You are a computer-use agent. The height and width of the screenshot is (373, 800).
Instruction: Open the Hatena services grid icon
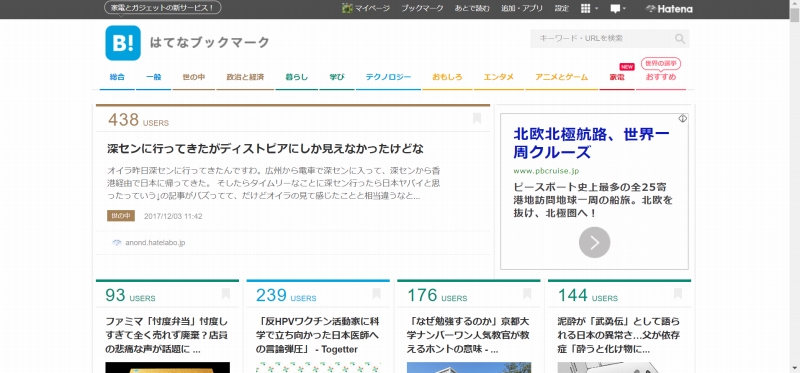(586, 9)
